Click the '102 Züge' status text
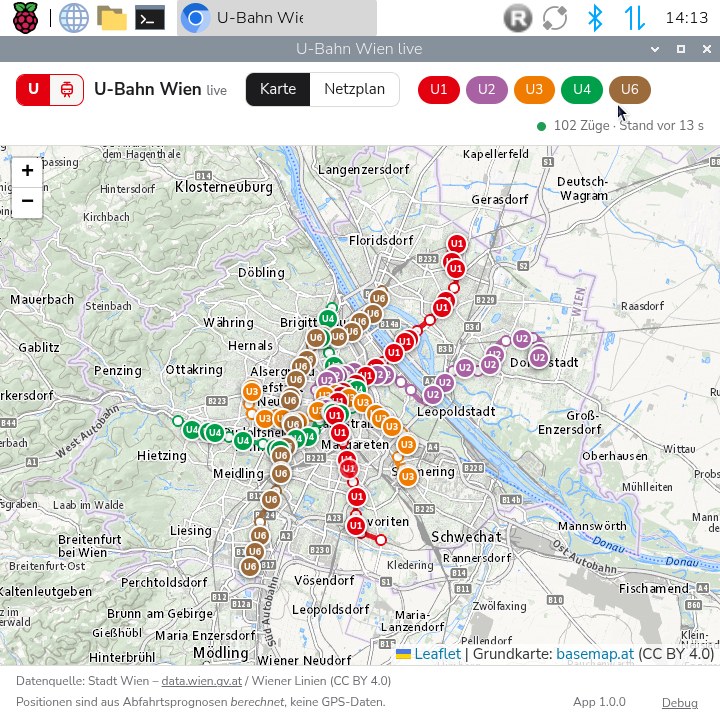The image size is (720, 720). pos(581,125)
